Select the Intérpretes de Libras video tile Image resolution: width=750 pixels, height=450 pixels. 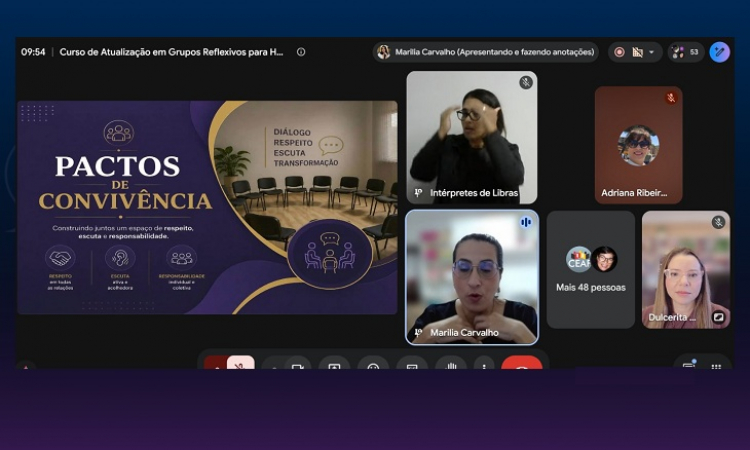click(472, 137)
